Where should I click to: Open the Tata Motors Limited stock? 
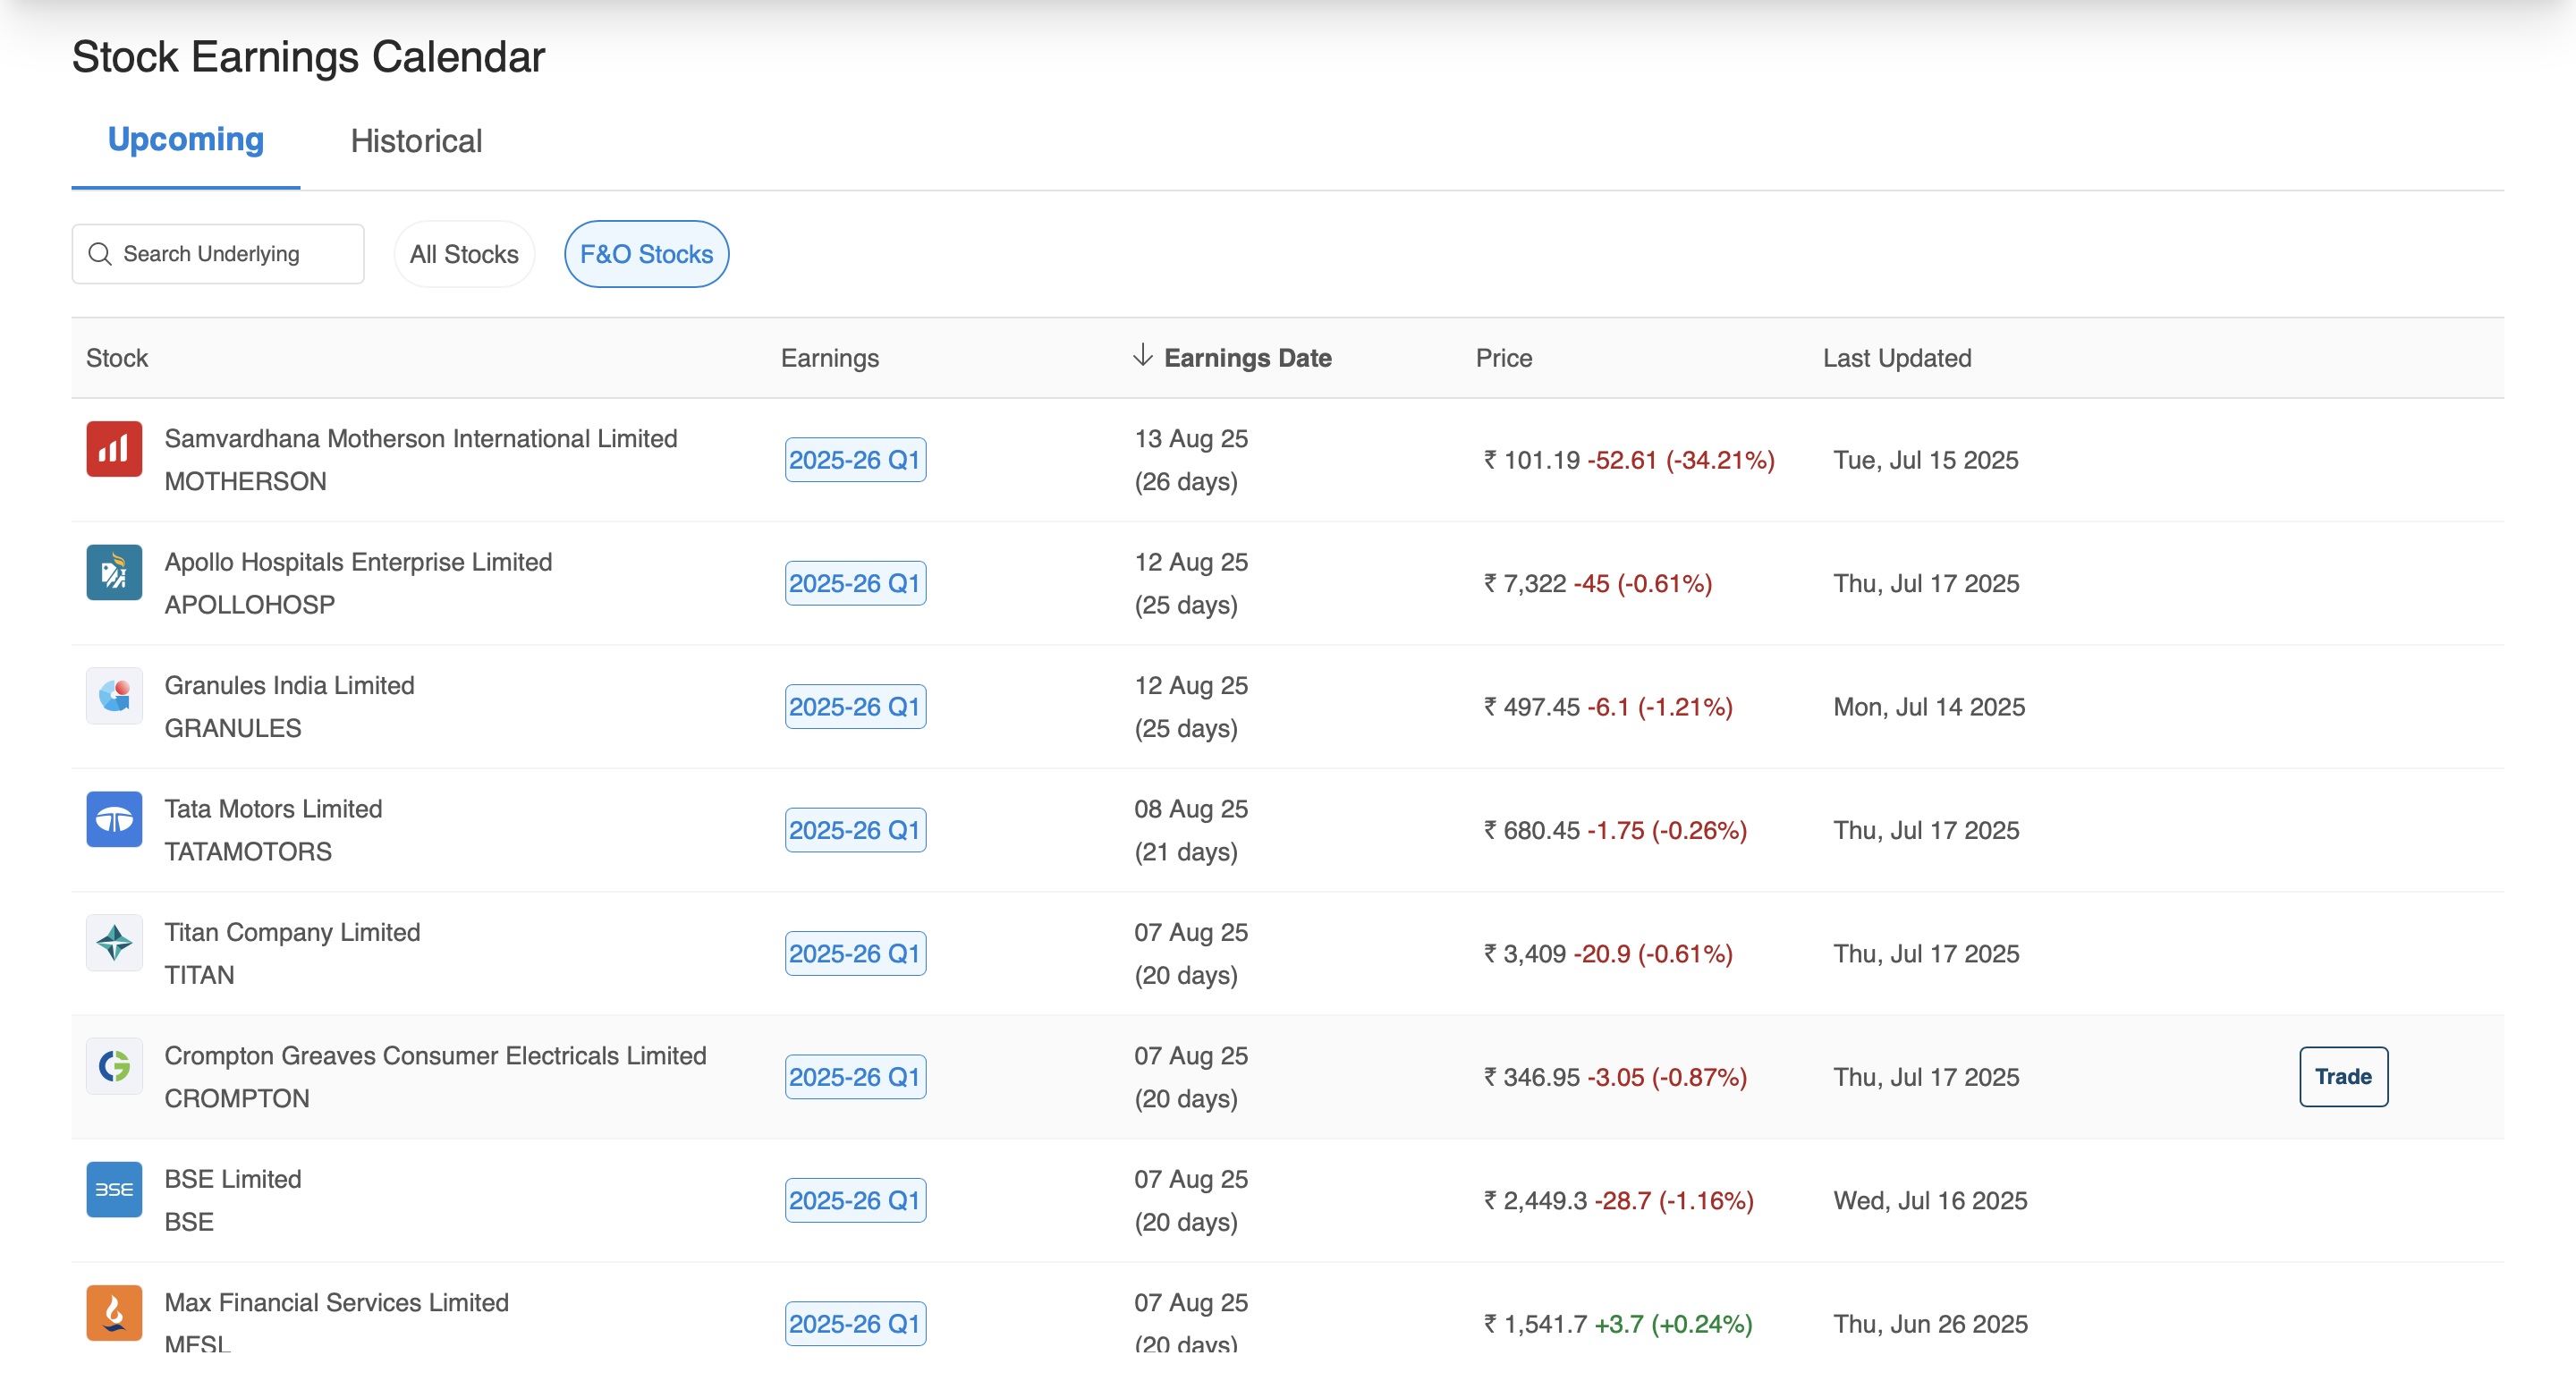[273, 809]
